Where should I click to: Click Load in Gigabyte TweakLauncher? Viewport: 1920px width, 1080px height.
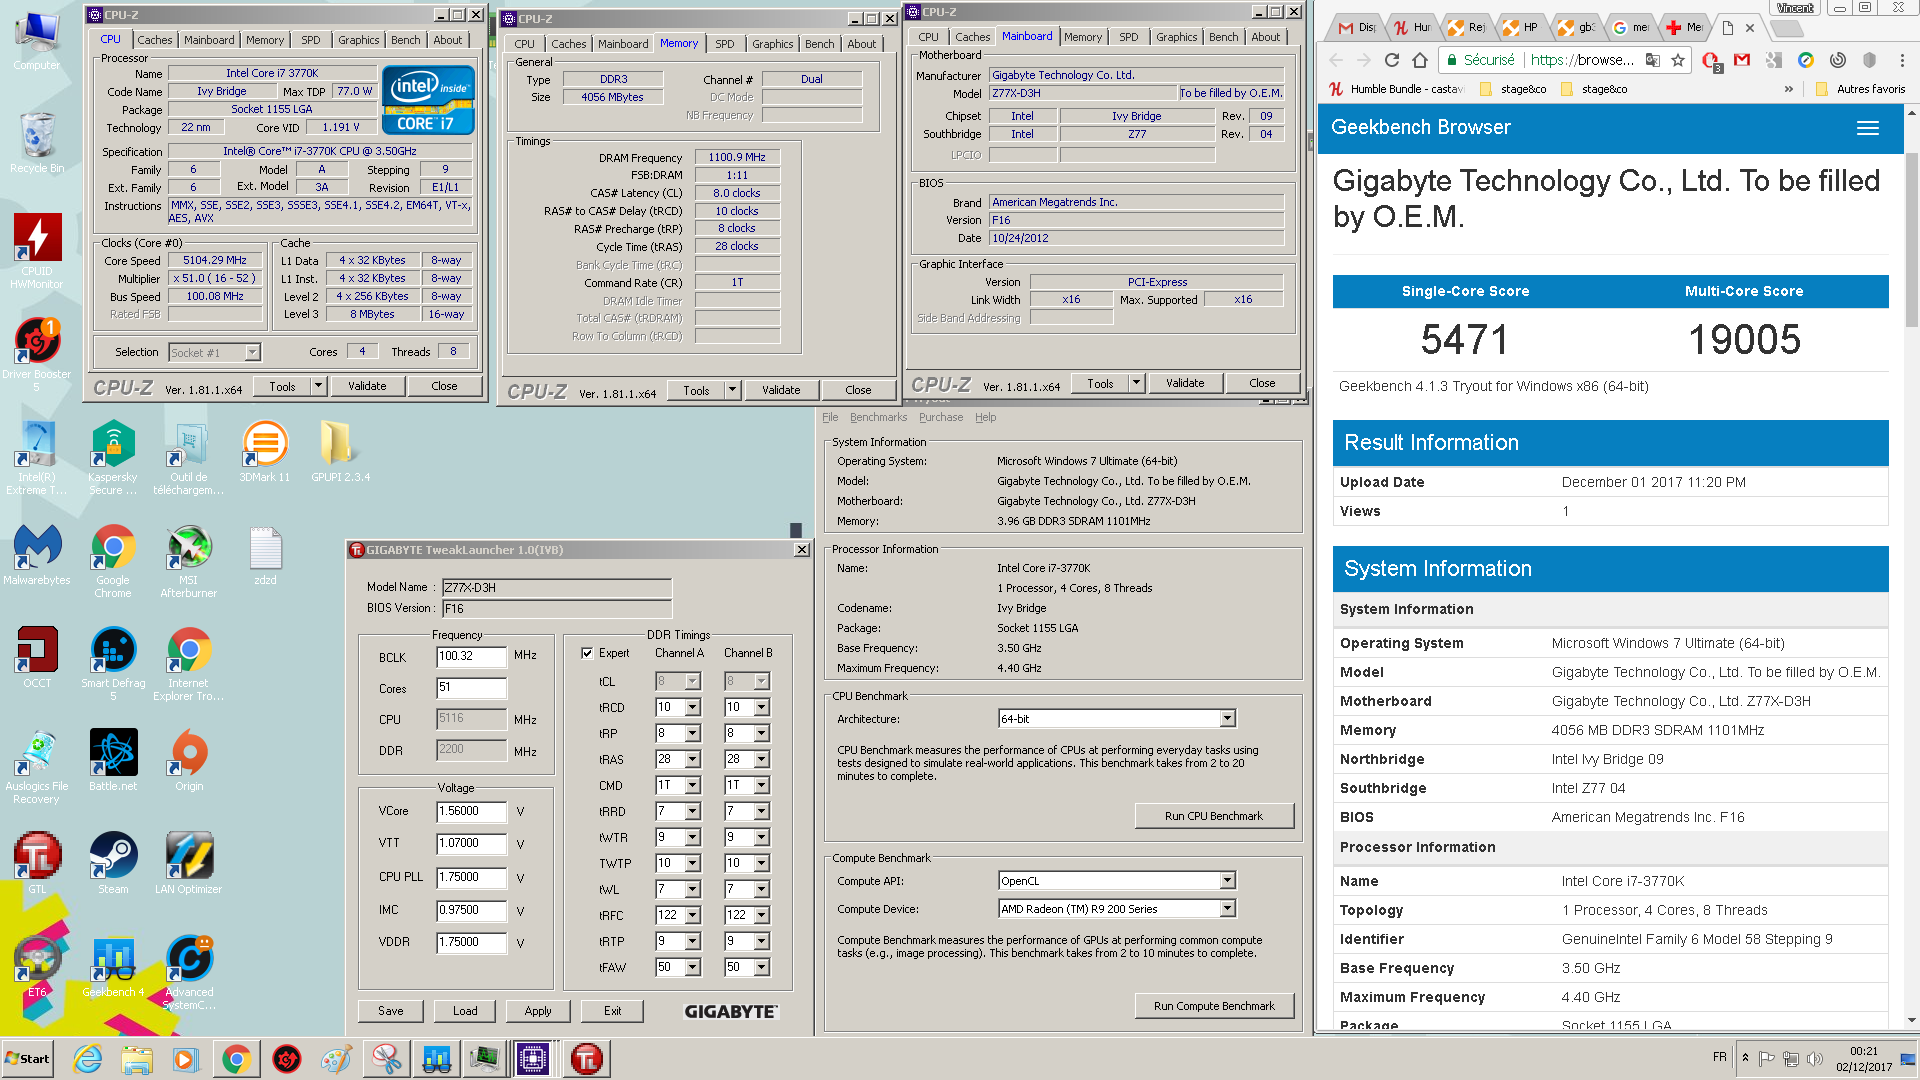point(465,1011)
